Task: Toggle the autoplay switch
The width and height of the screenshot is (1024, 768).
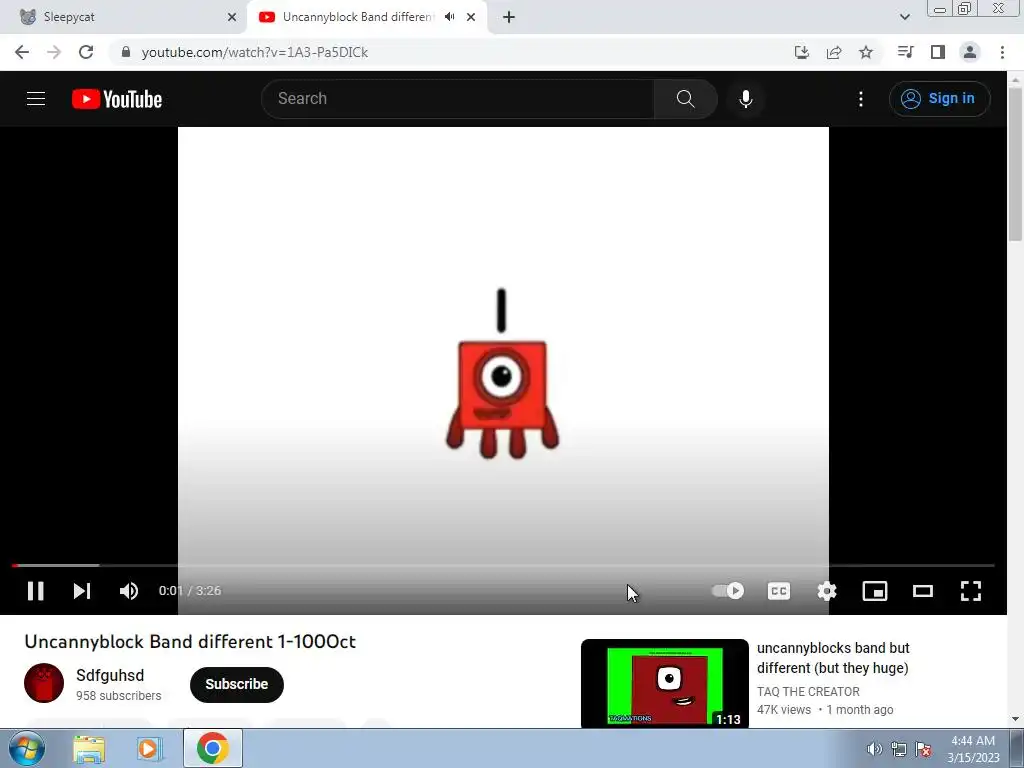Action: click(728, 591)
